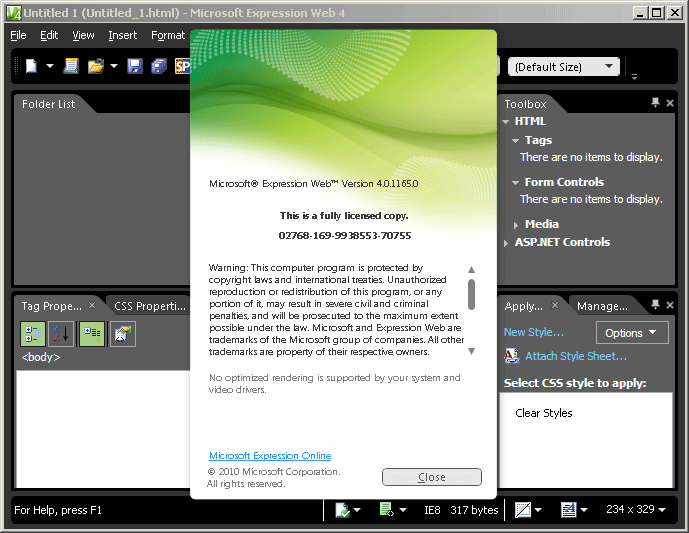Image resolution: width=689 pixels, height=533 pixels.
Task: Switch to Manage Styles tab
Action: click(602, 306)
